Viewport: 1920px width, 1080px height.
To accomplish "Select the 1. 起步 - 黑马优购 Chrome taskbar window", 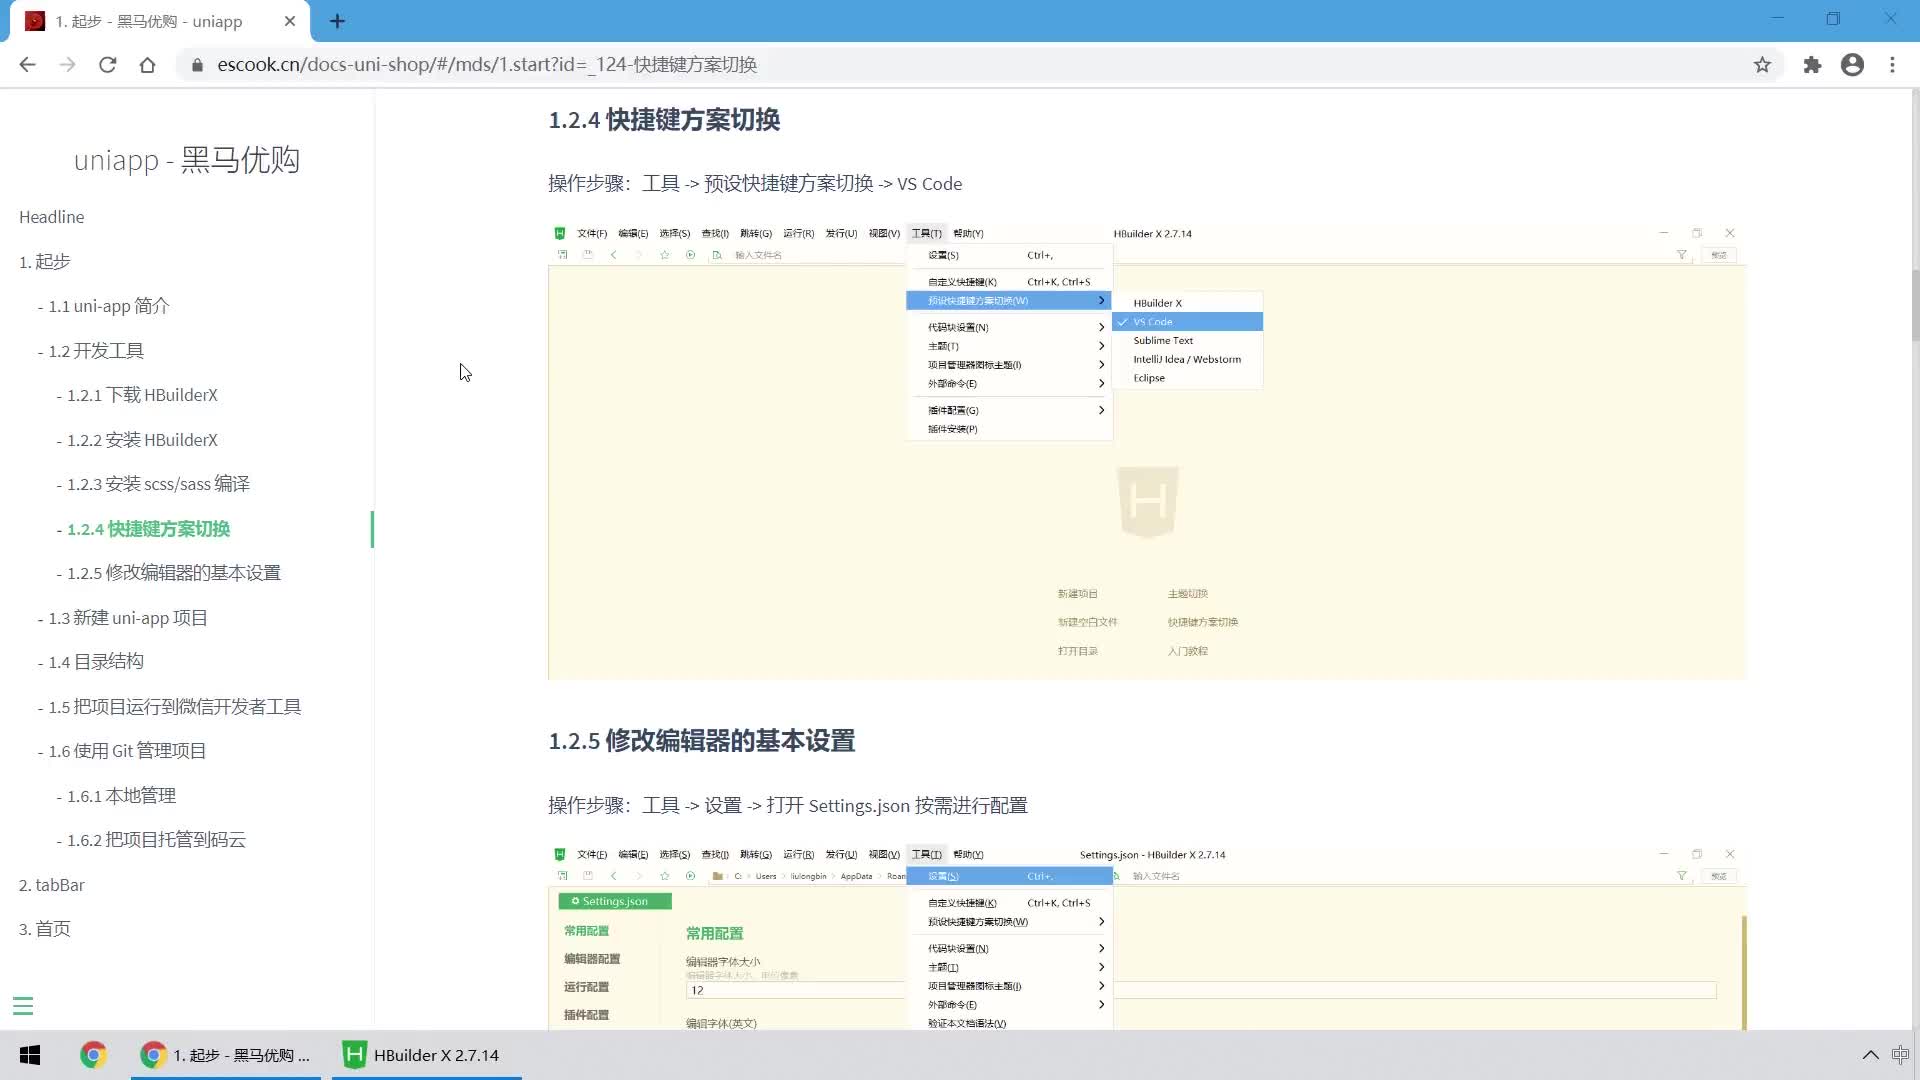I will (x=226, y=1055).
